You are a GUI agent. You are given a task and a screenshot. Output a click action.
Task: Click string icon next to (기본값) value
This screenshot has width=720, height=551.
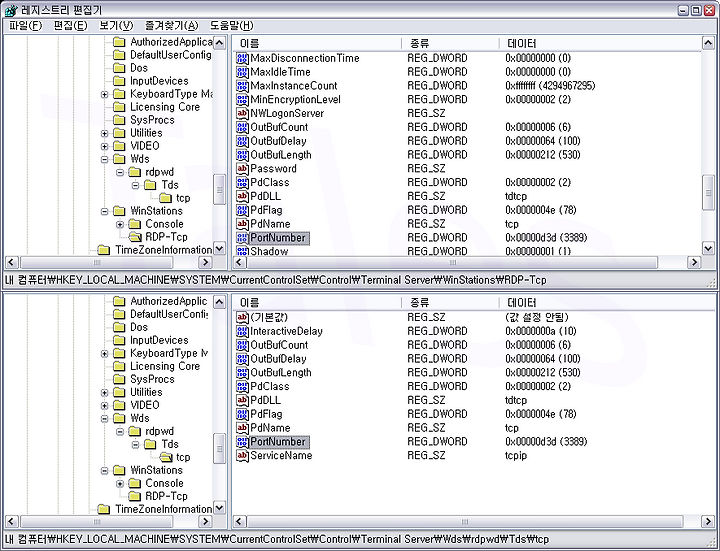242,317
